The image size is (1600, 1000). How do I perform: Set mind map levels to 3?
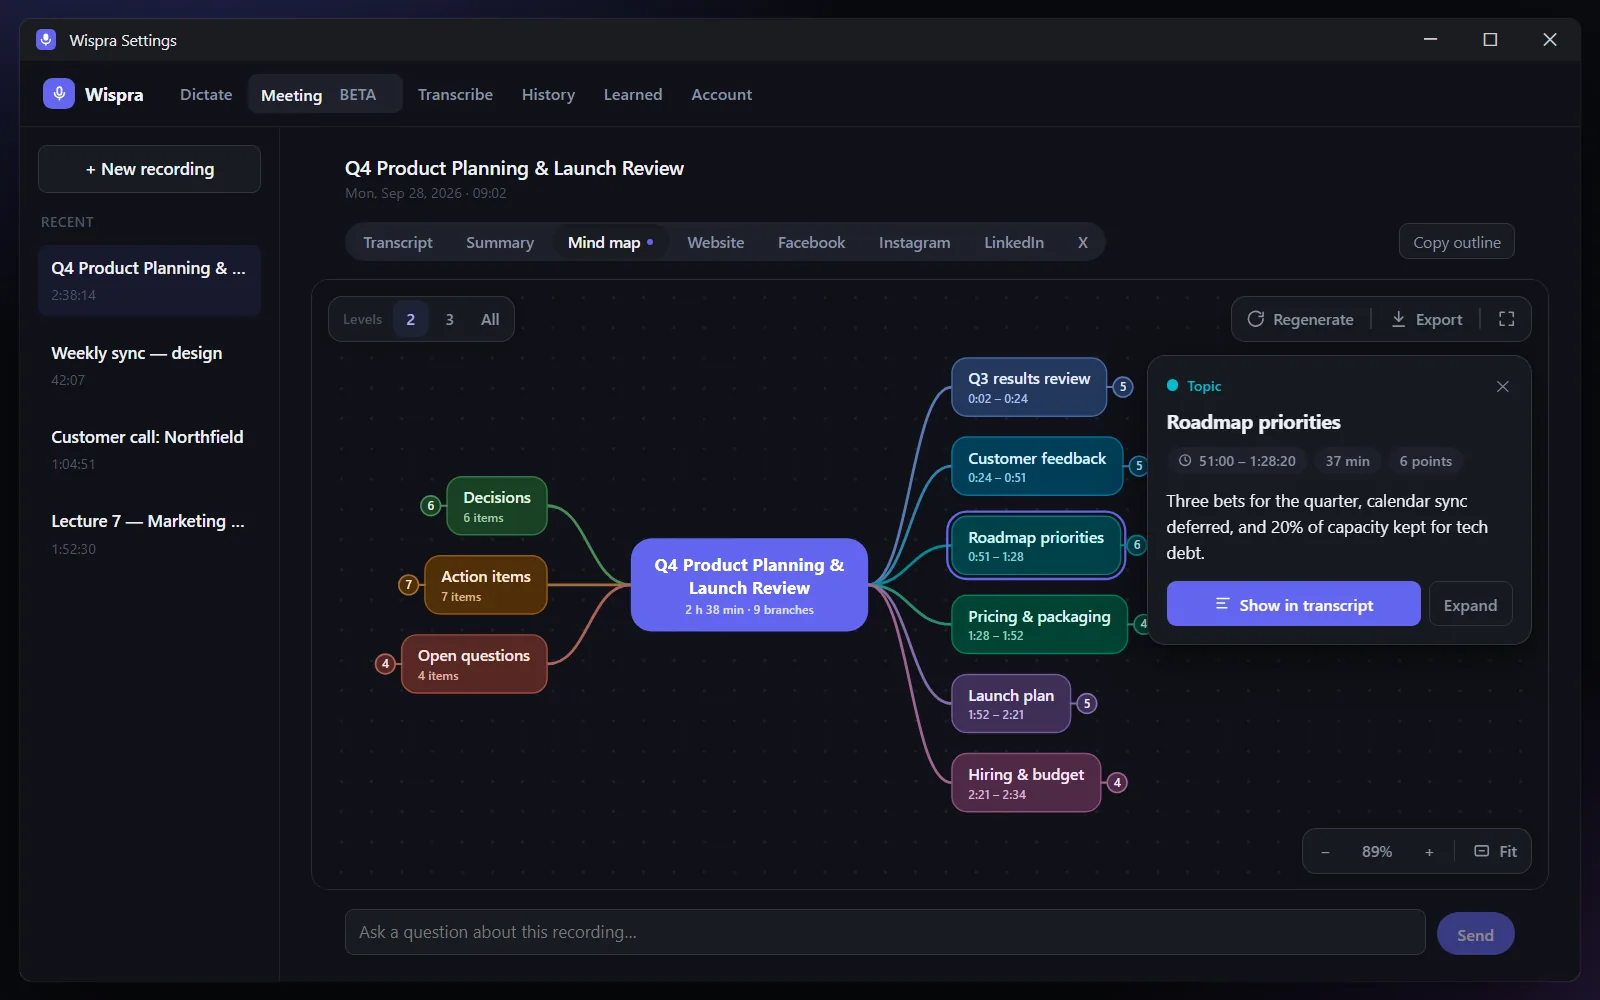click(x=450, y=319)
